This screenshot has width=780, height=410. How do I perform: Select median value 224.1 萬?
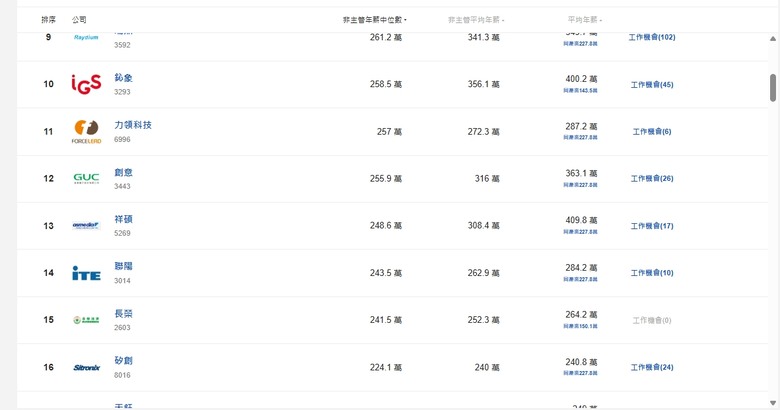tap(386, 367)
